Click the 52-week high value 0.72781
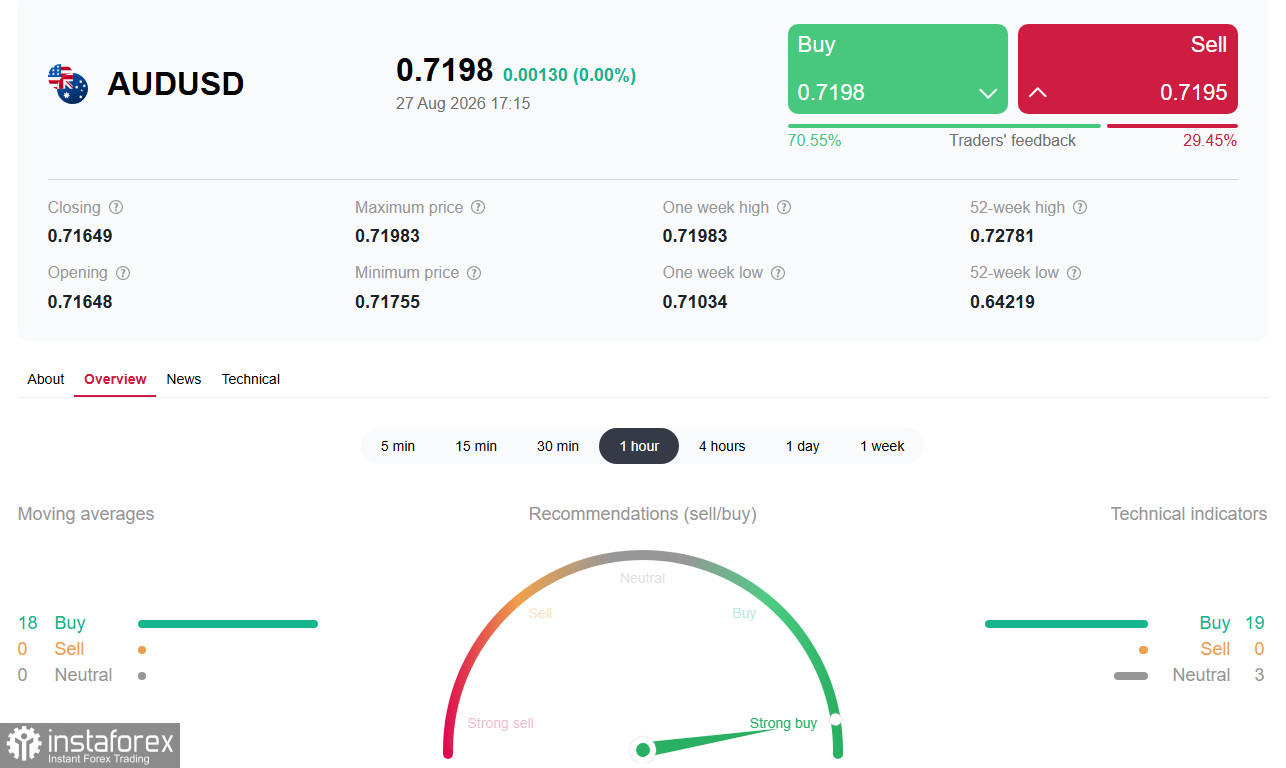1286x768 pixels. pyautogui.click(x=1002, y=236)
